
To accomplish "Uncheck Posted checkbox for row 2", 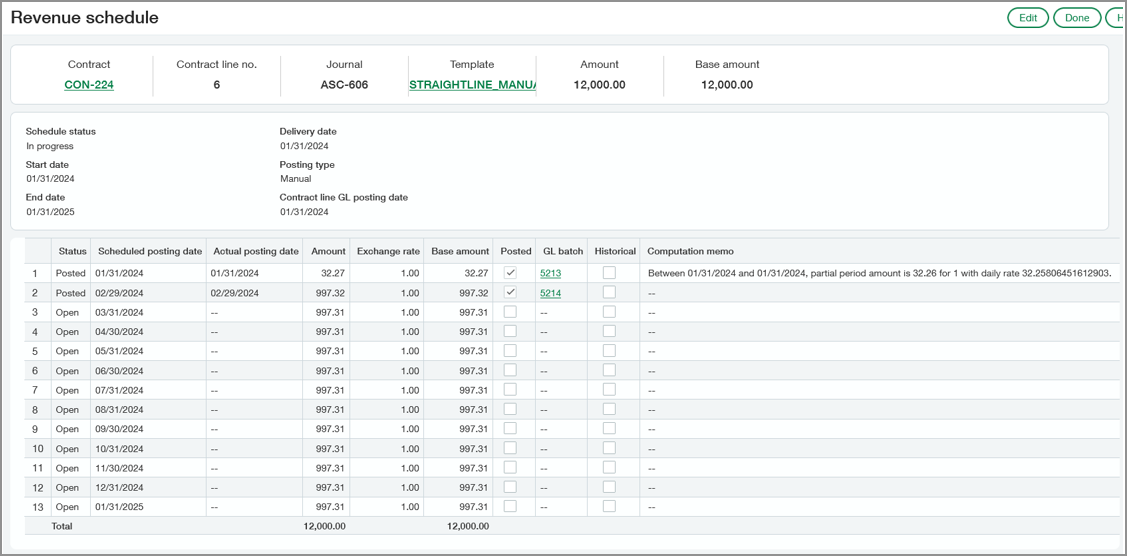I will pyautogui.click(x=510, y=293).
